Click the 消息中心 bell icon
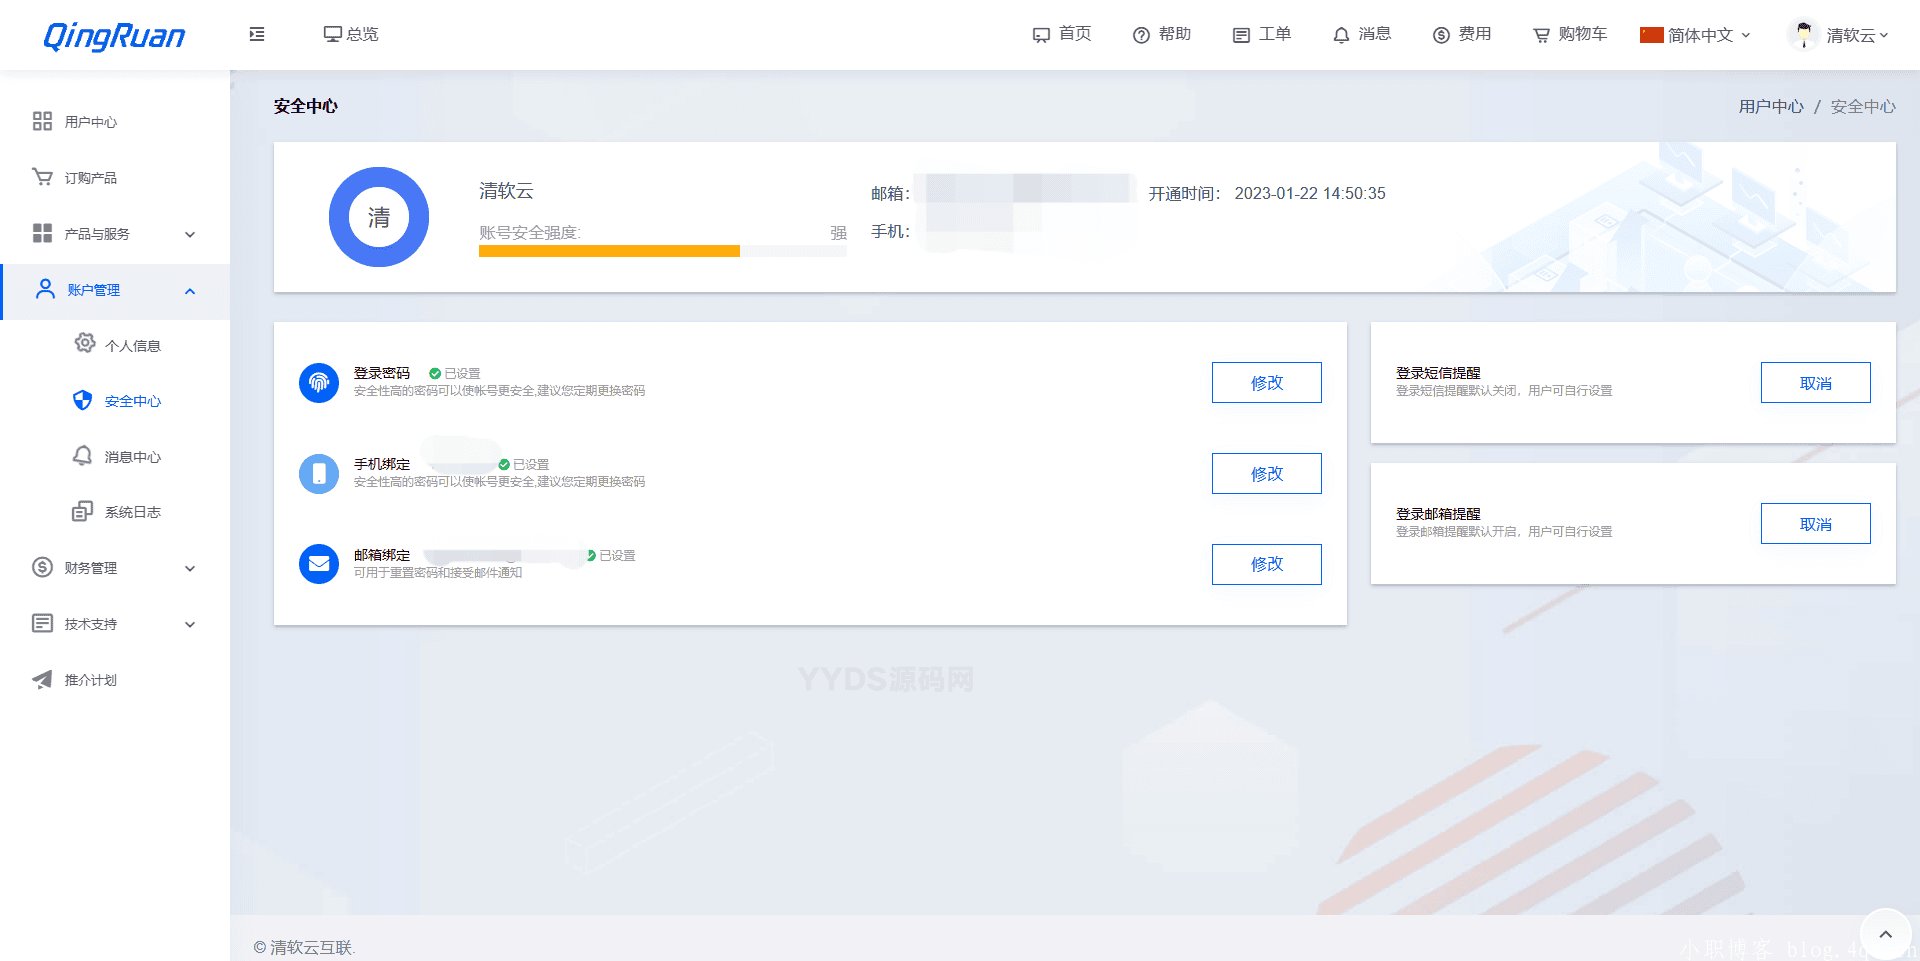 tap(83, 455)
